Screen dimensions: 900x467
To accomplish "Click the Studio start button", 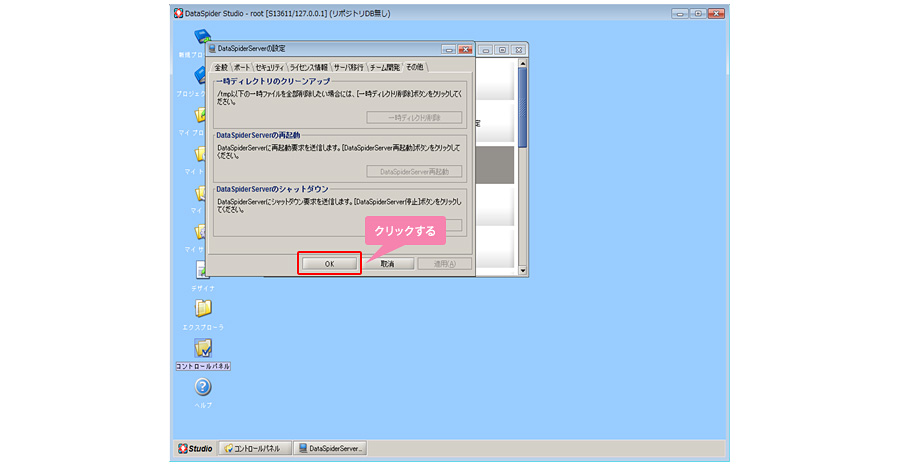I will pyautogui.click(x=196, y=448).
